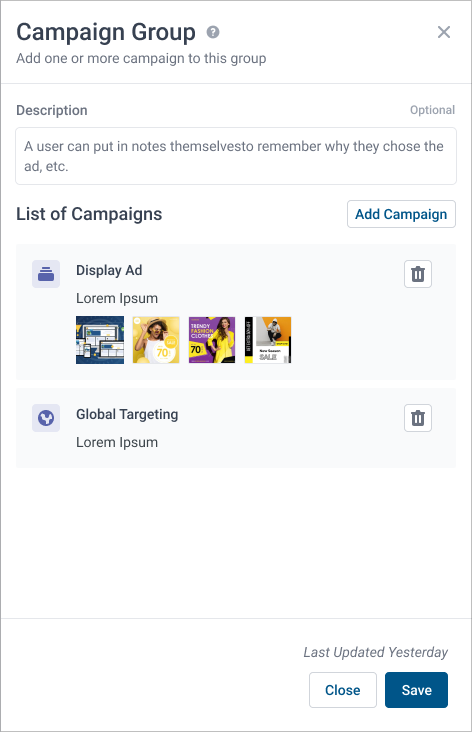The width and height of the screenshot is (472, 732).
Task: Select the orange New Season Sale thumbnail
Action: pos(268,340)
